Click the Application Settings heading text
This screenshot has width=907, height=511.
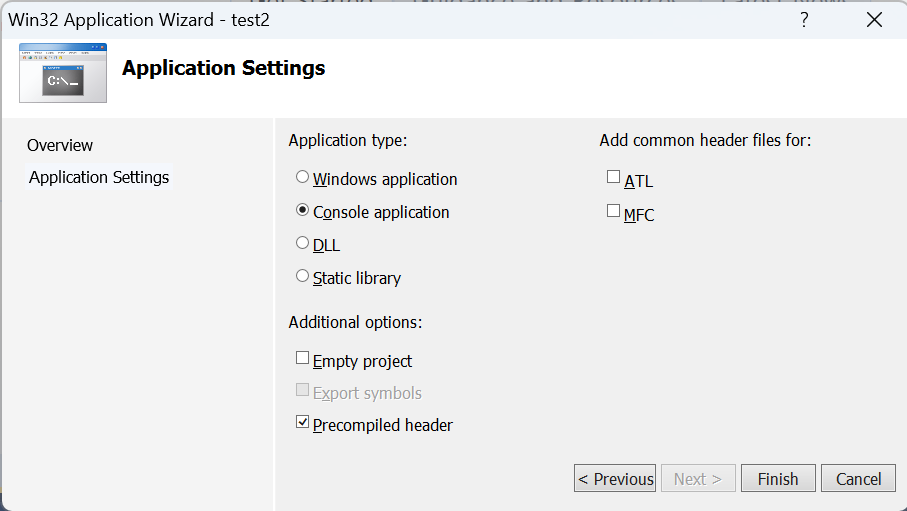point(223,68)
